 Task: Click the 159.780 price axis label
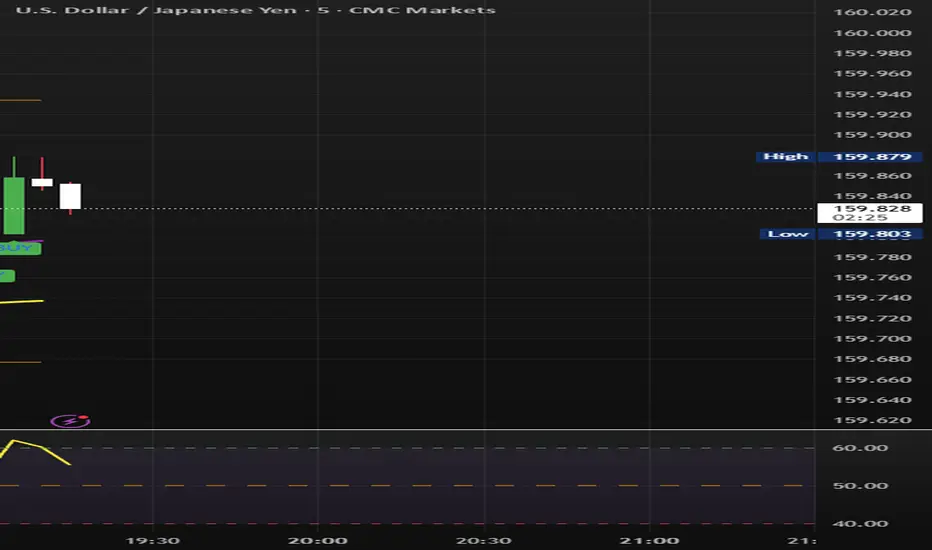872,257
